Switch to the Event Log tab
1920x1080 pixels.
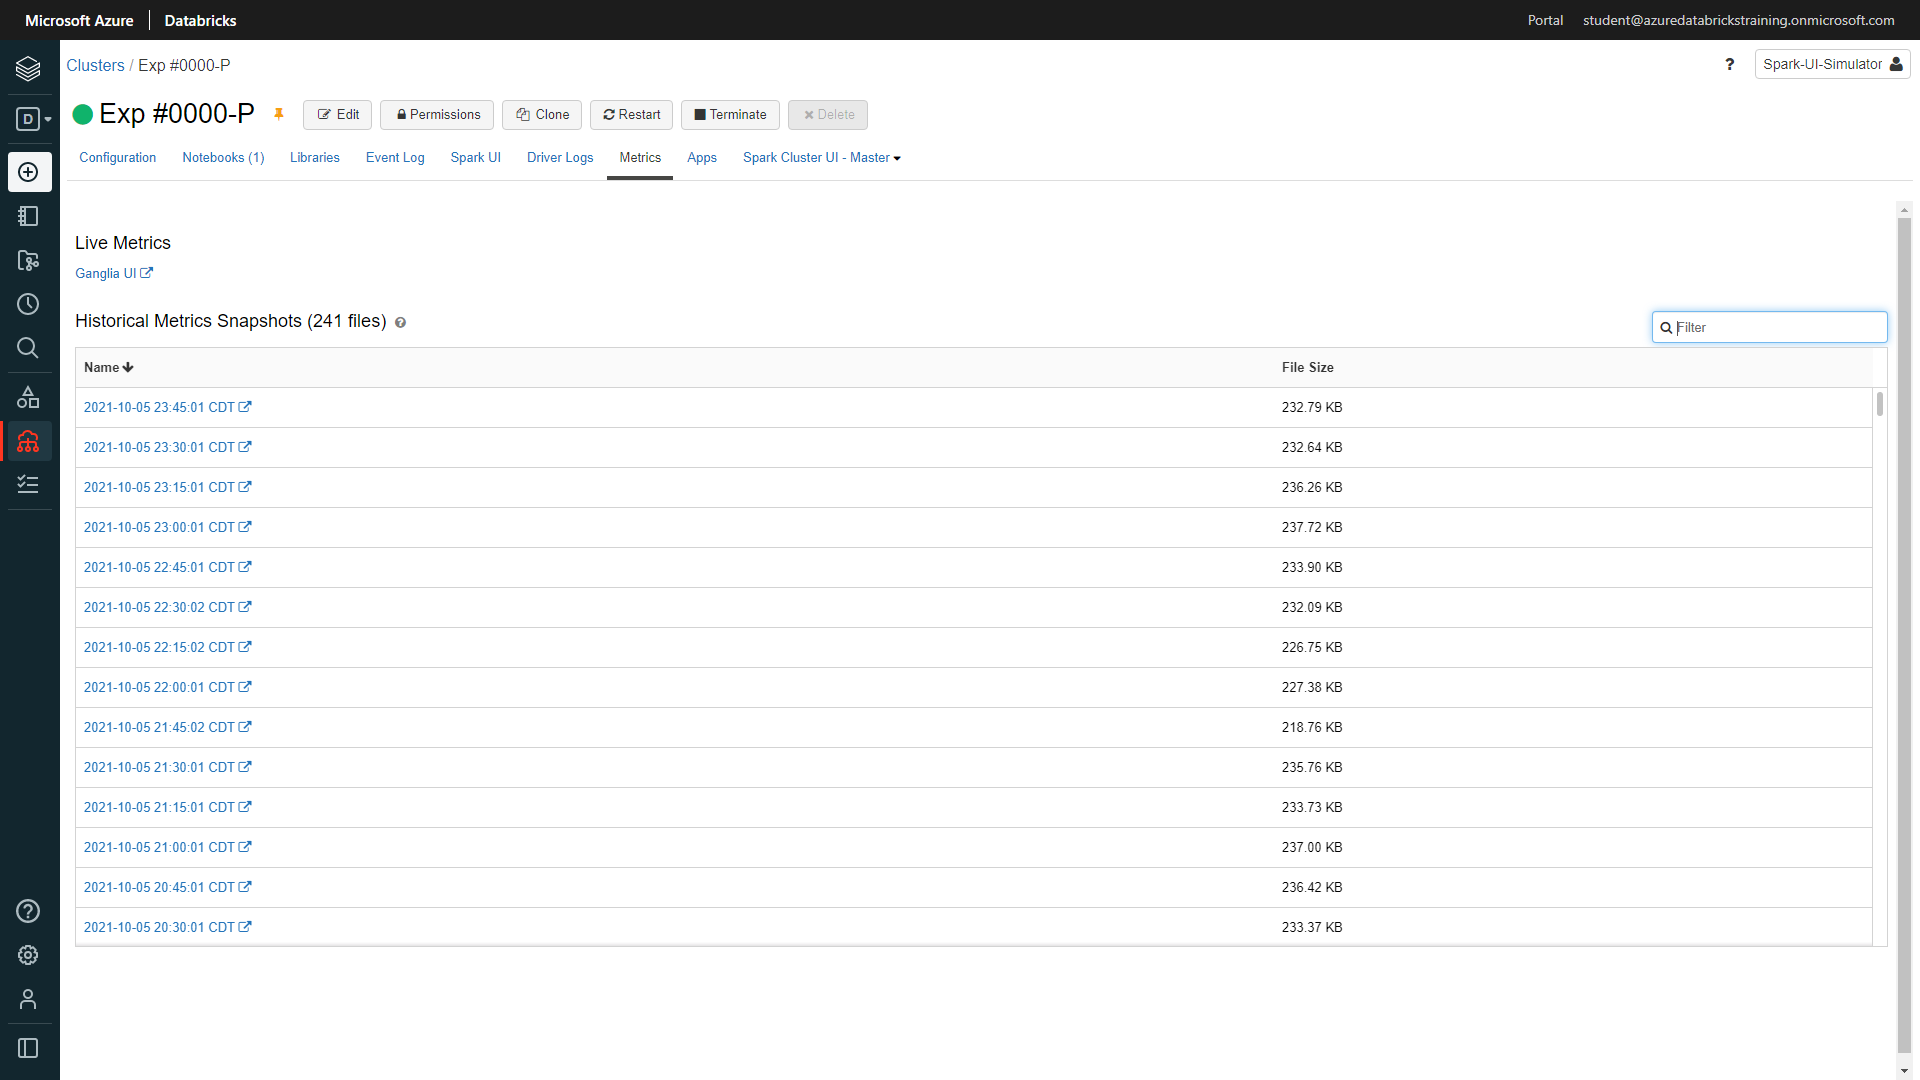pos(394,158)
